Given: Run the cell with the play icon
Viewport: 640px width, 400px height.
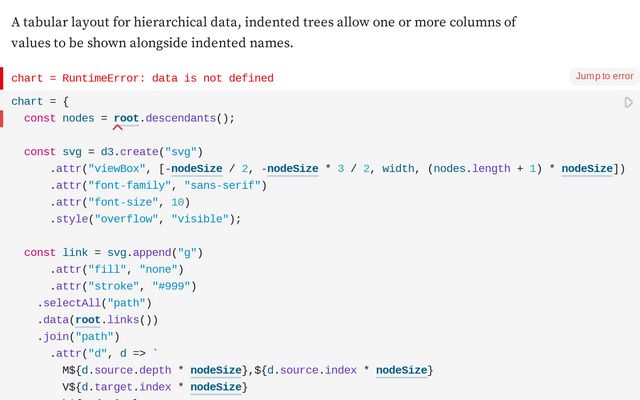Looking at the screenshot, I should click(629, 102).
